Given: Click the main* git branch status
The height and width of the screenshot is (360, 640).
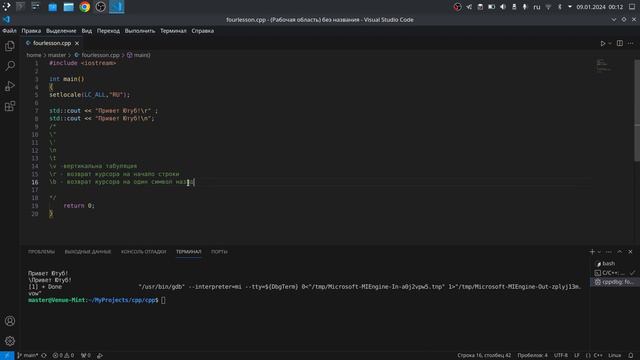Looking at the screenshot, I should tap(28, 356).
